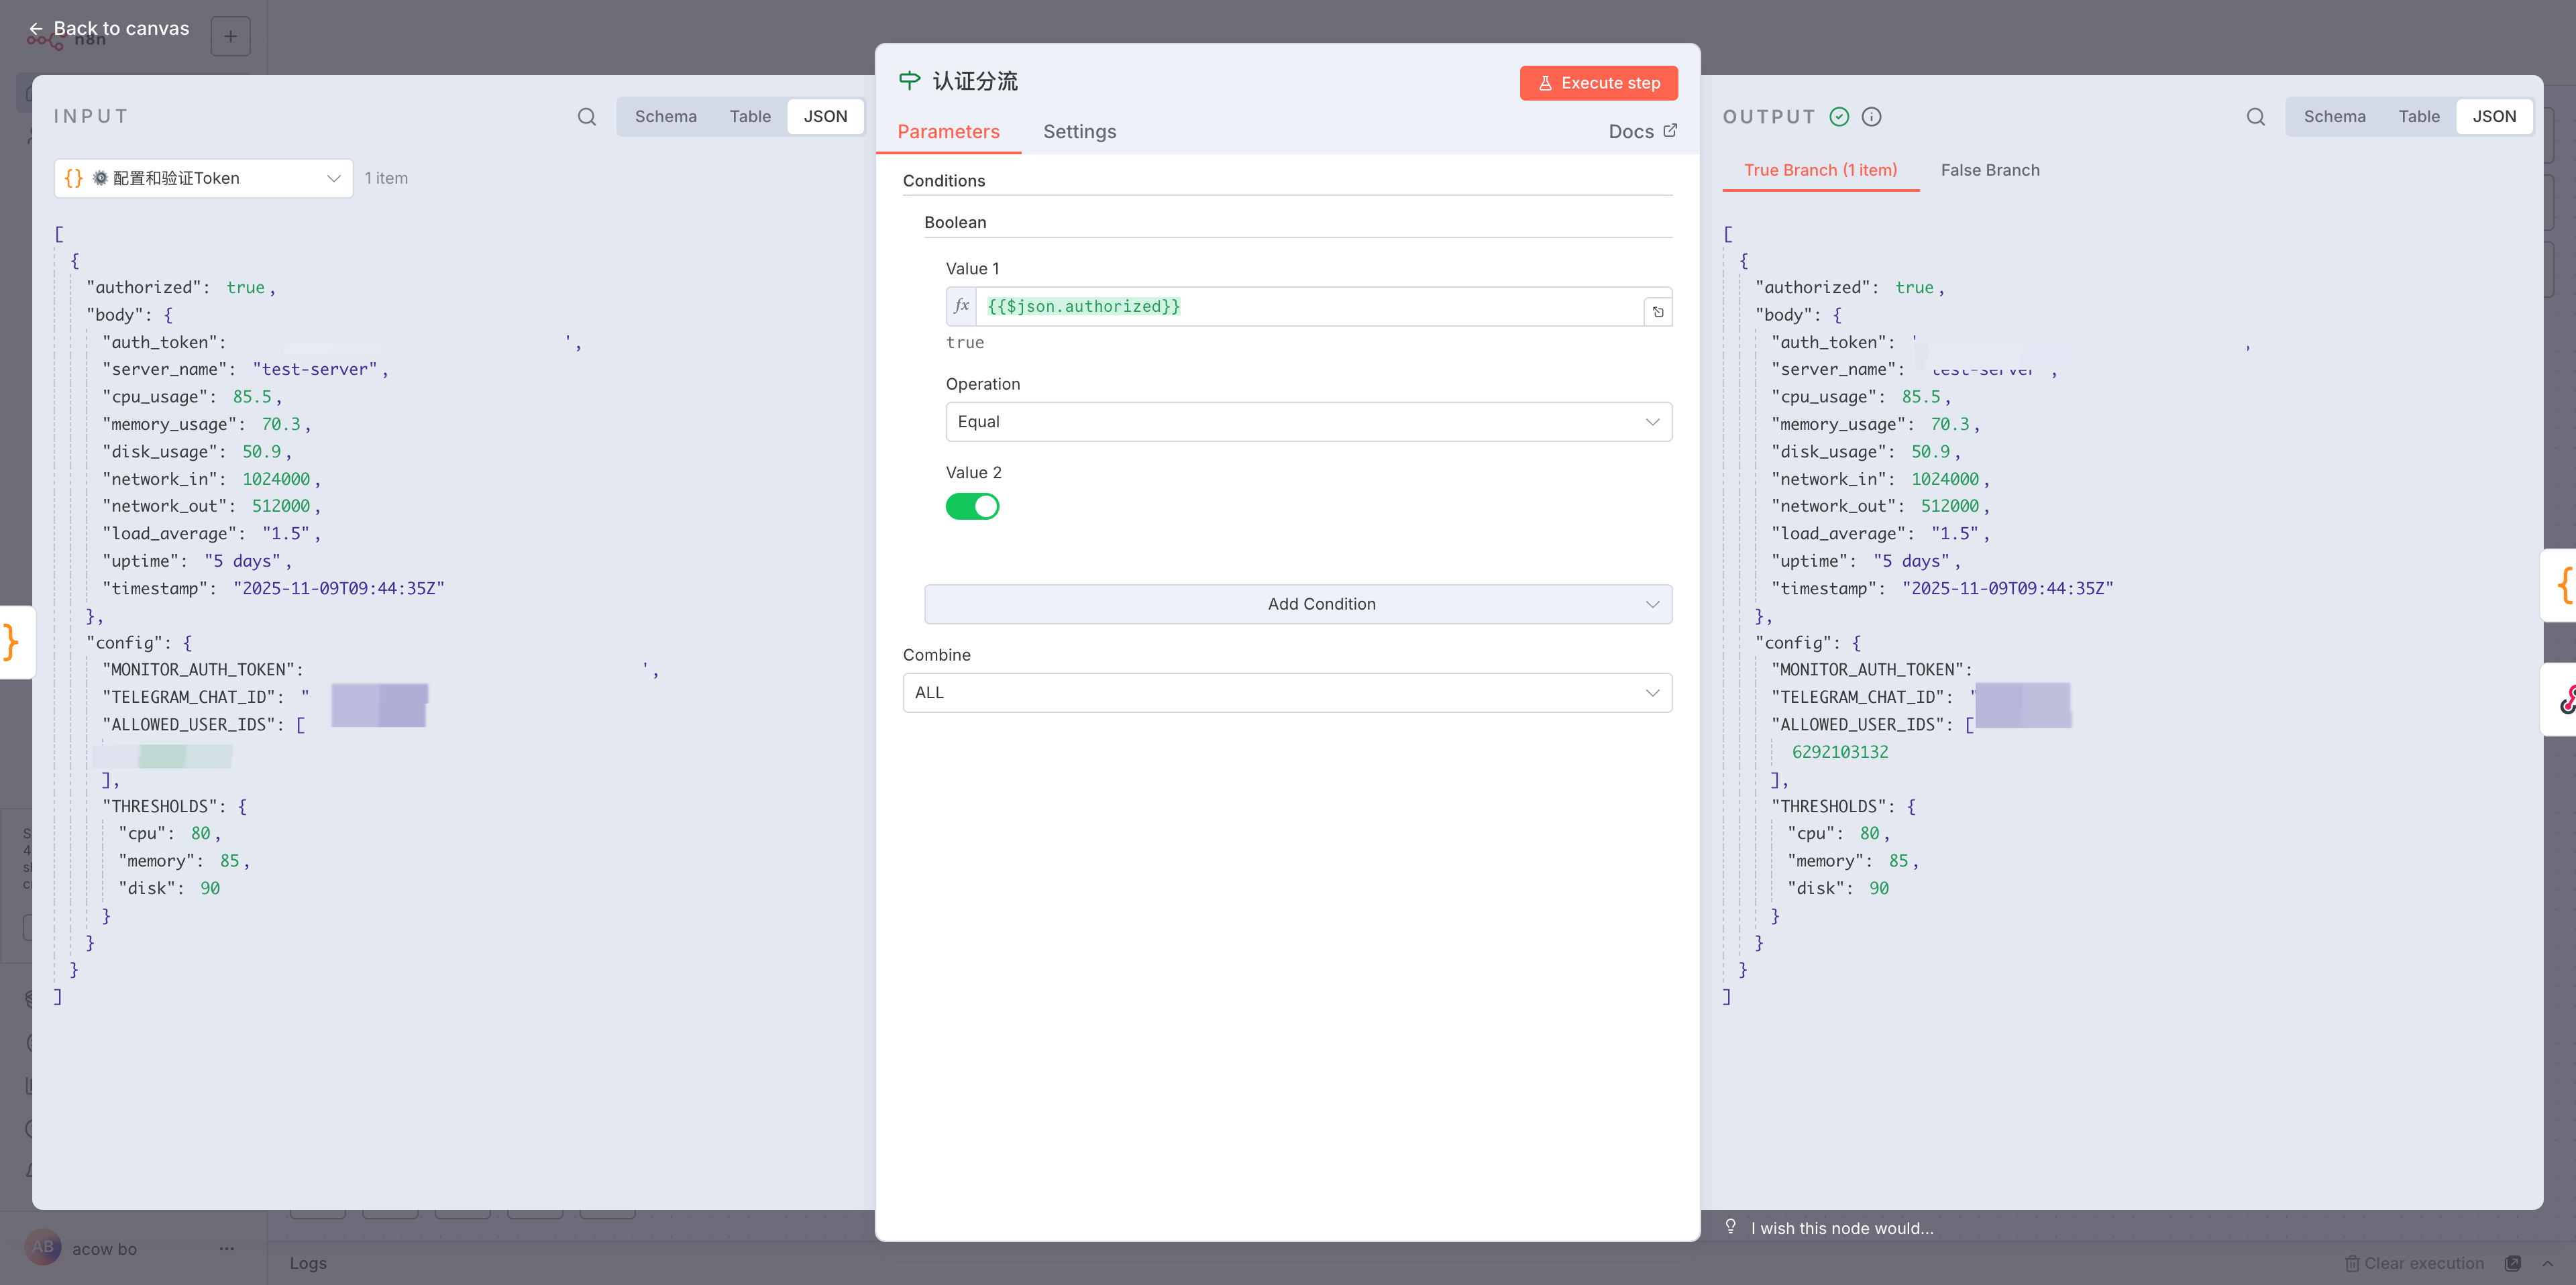2576x1285 pixels.
Task: Click the expression reset icon beside Value 1
Action: click(x=1657, y=311)
